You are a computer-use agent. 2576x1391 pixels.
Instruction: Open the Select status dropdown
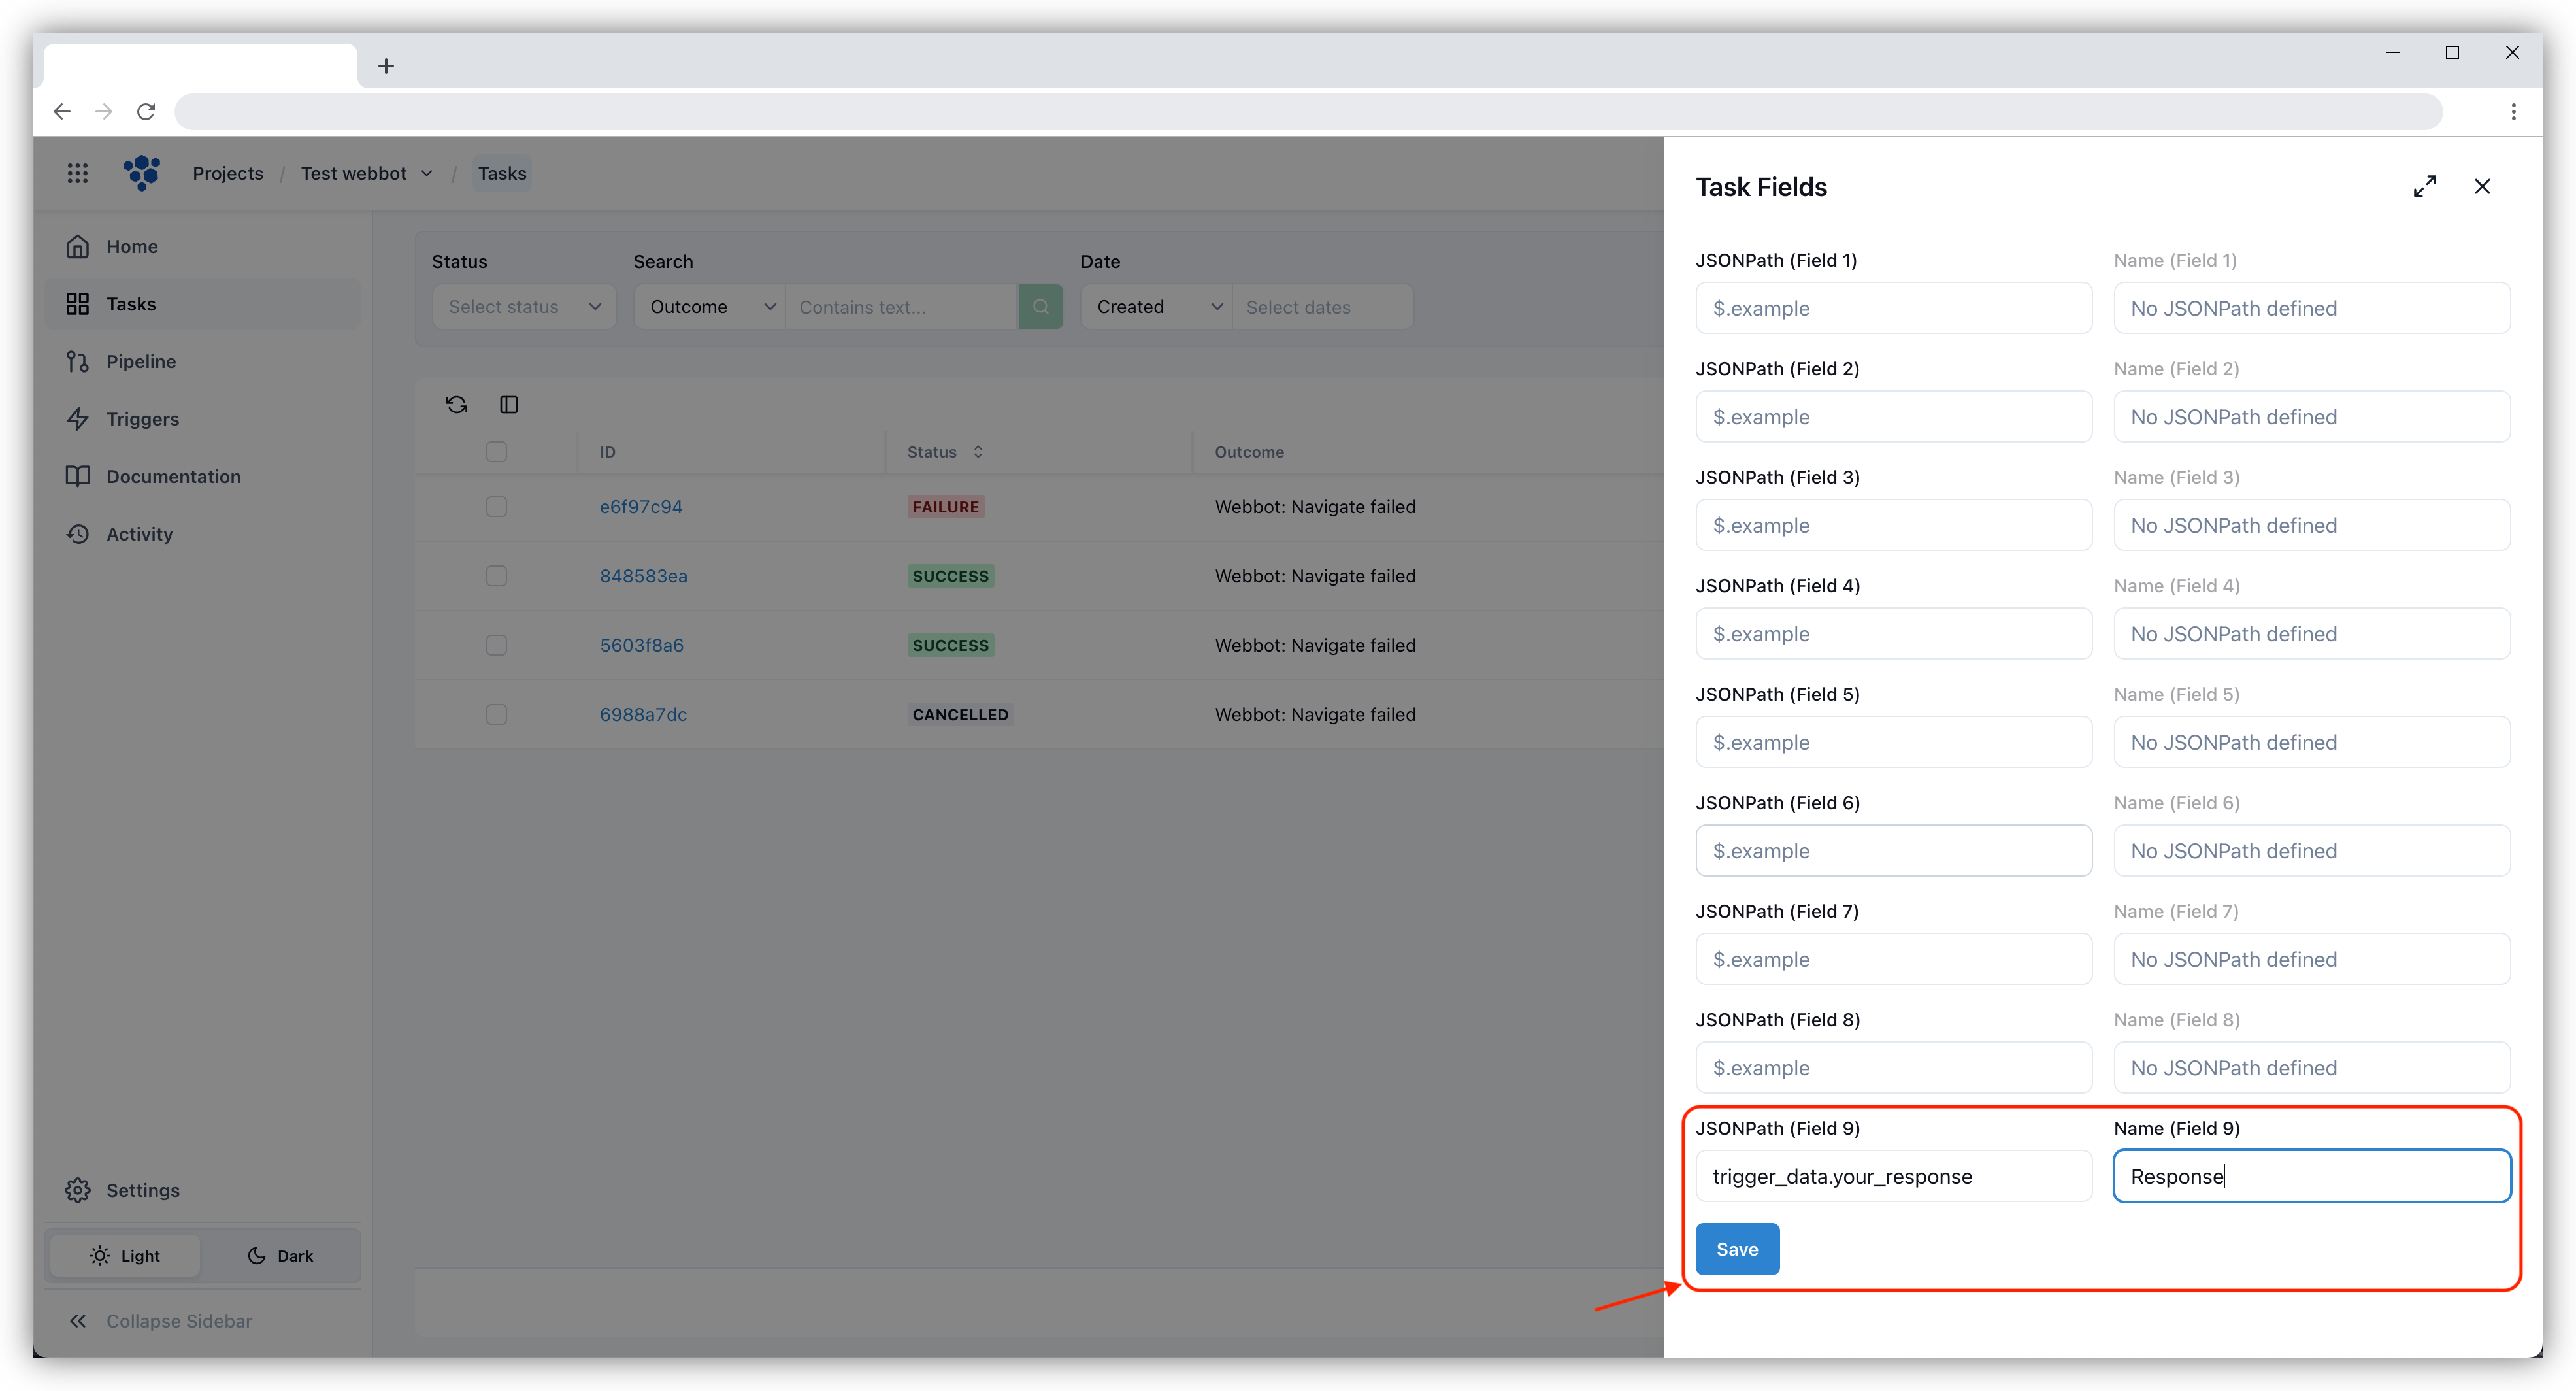(x=524, y=306)
